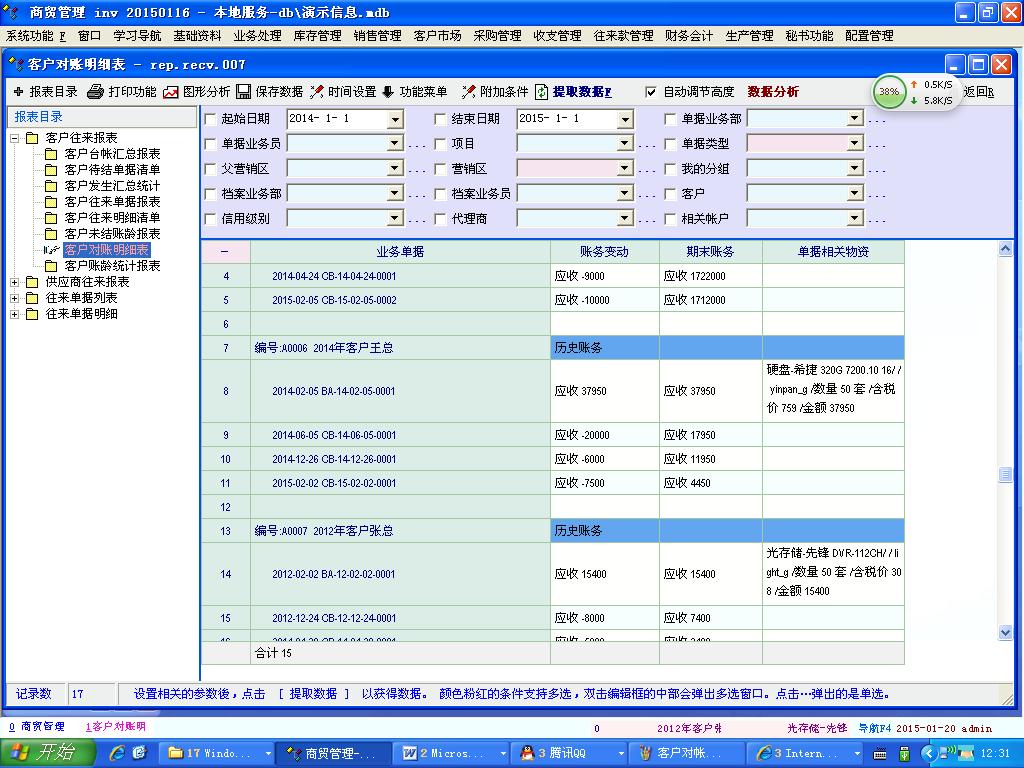Click the 打印功能 printer icon
Viewport: 1024px width, 768px height.
[96, 92]
